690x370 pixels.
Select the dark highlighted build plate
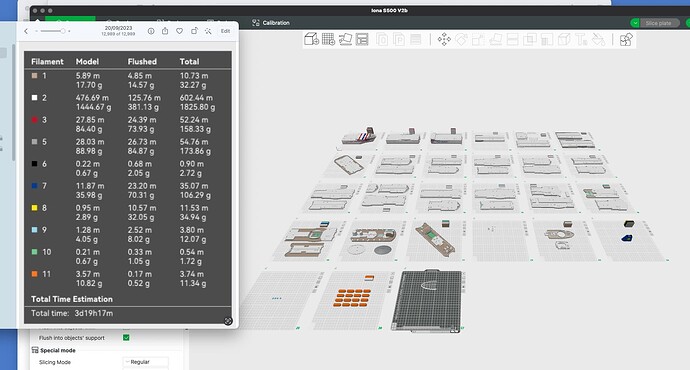coord(426,300)
